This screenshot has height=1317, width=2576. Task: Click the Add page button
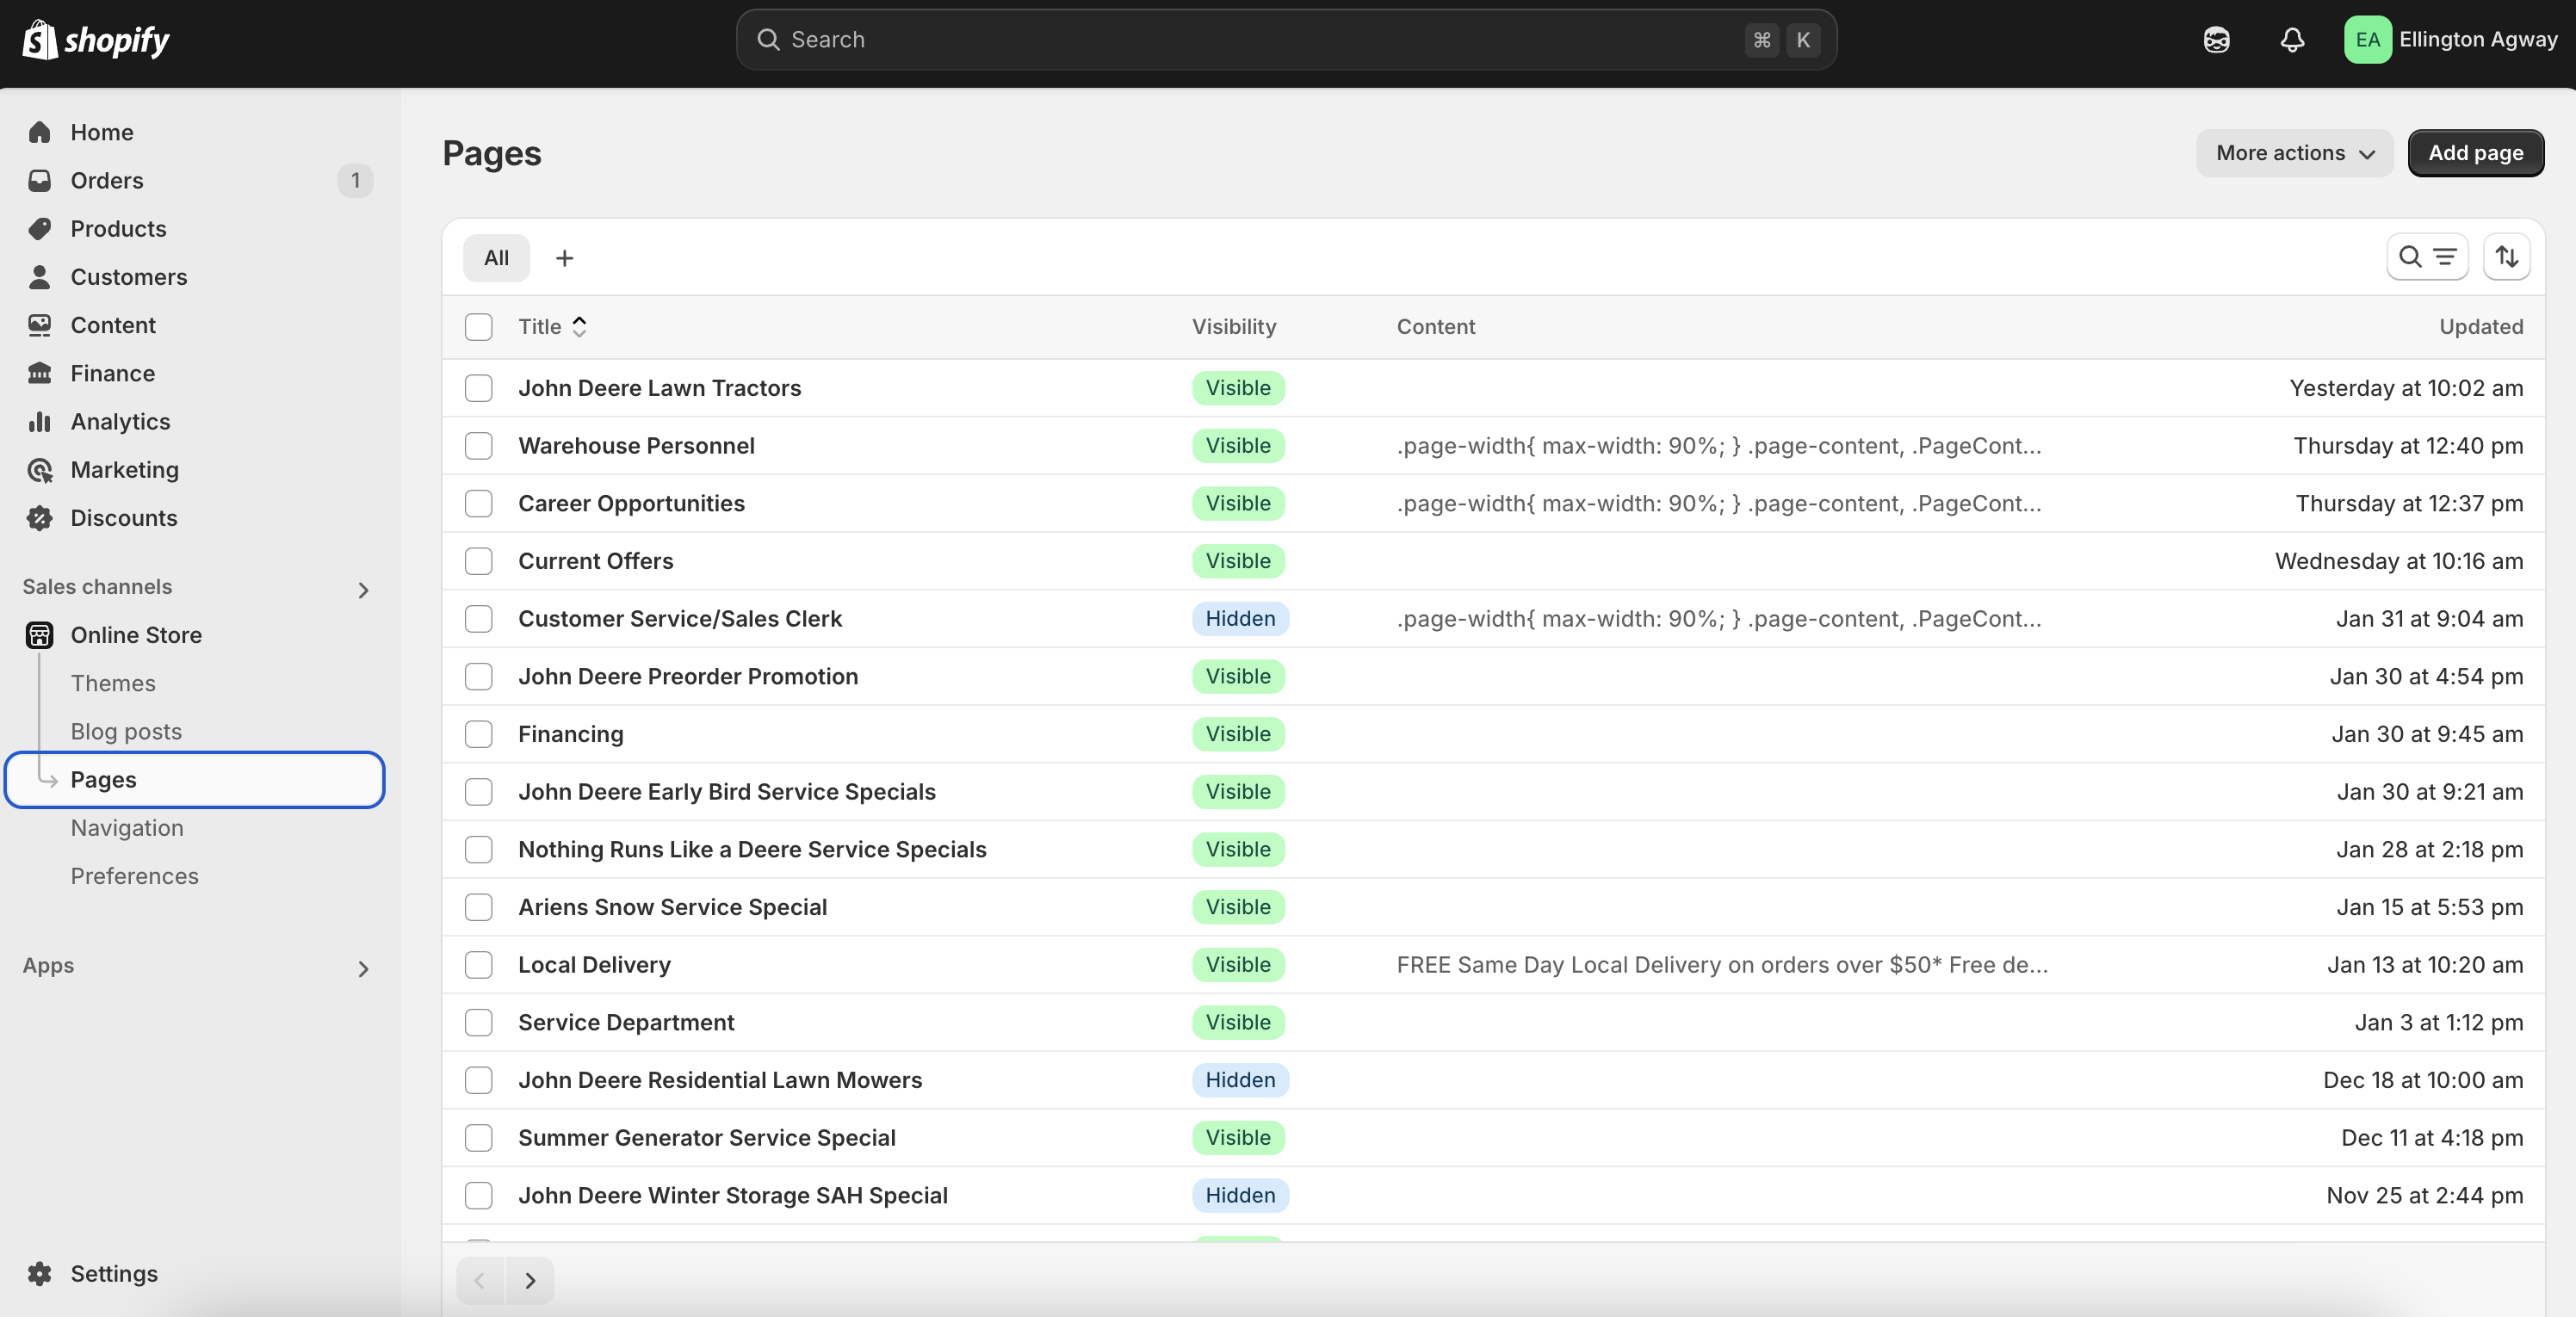tap(2475, 153)
